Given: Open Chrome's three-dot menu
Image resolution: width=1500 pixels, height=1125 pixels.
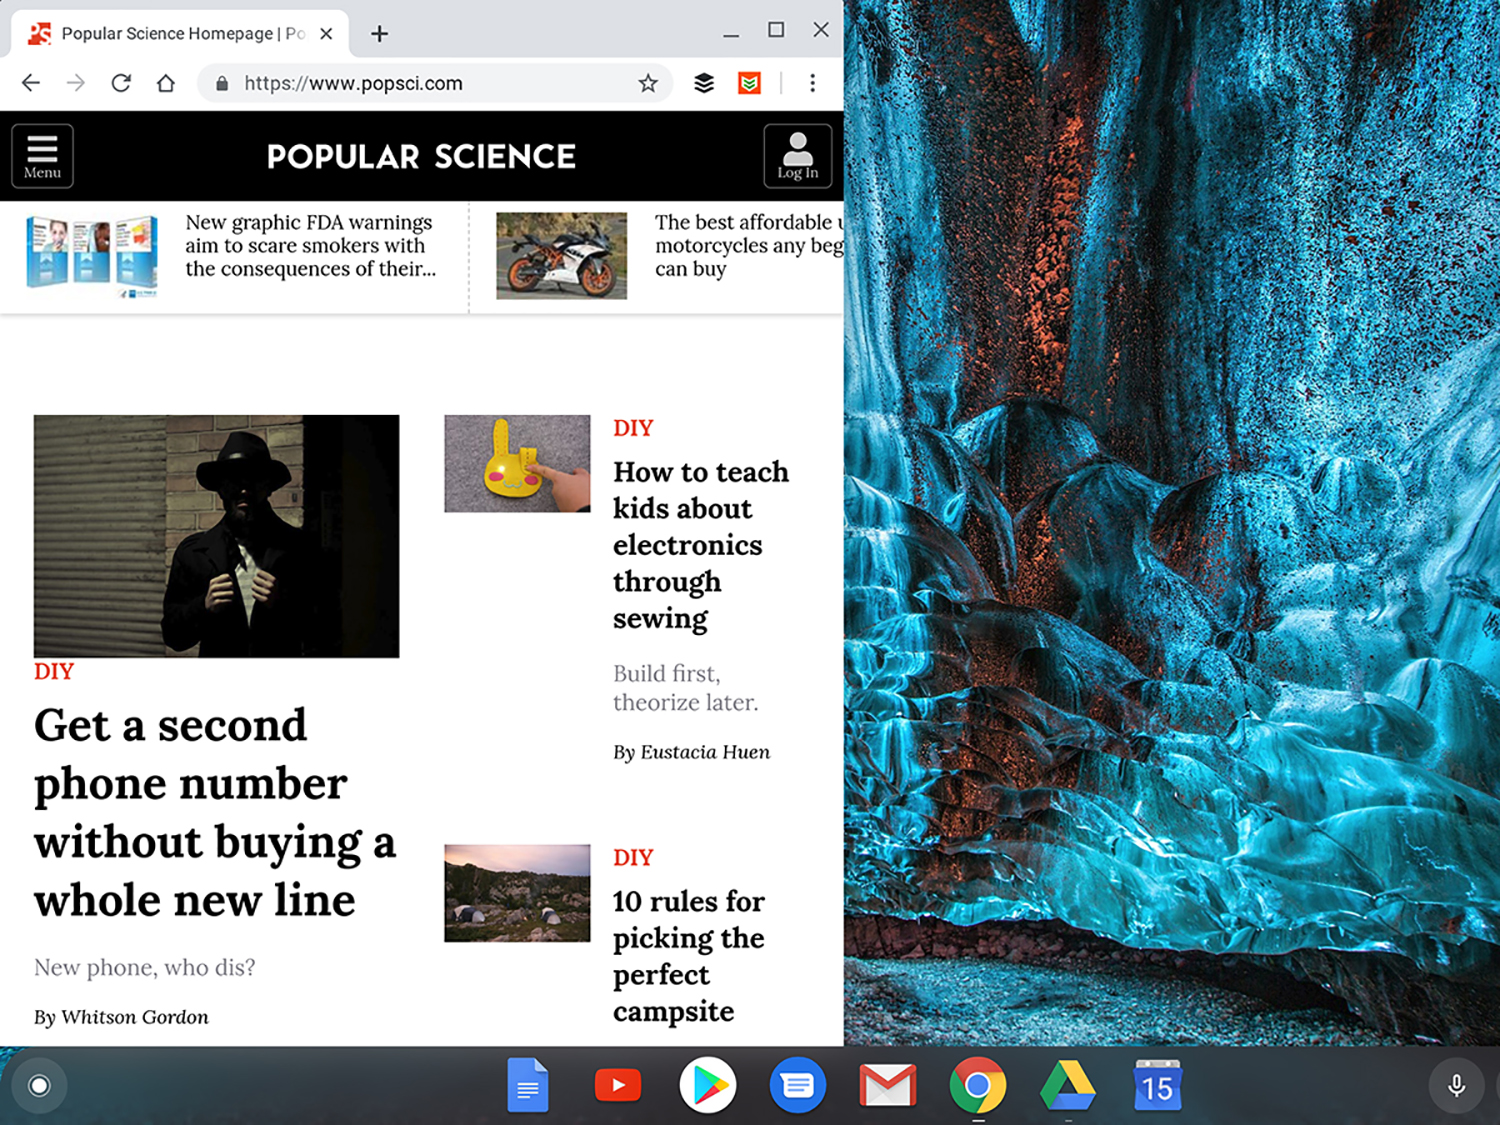Looking at the screenshot, I should pyautogui.click(x=812, y=83).
